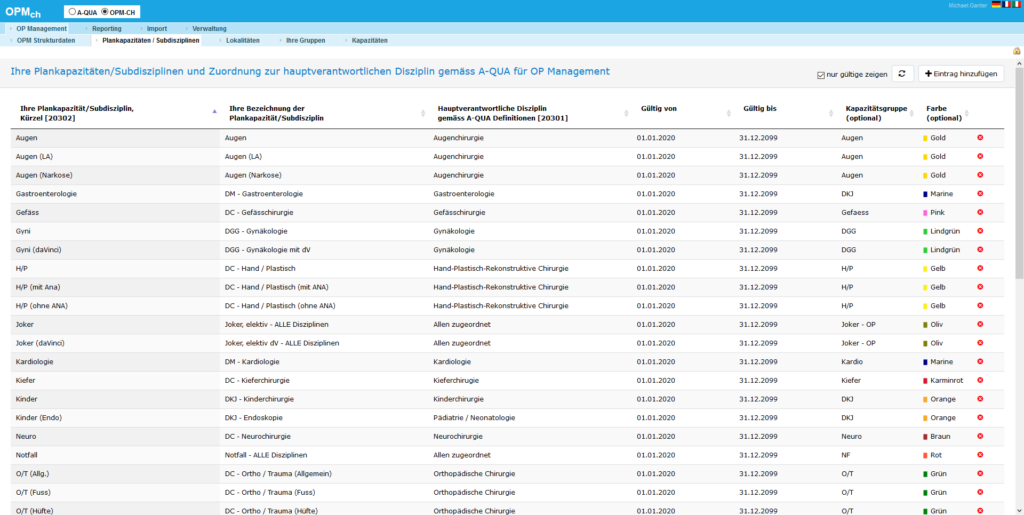Click the vertical scrollbar of the table

coord(1018,200)
